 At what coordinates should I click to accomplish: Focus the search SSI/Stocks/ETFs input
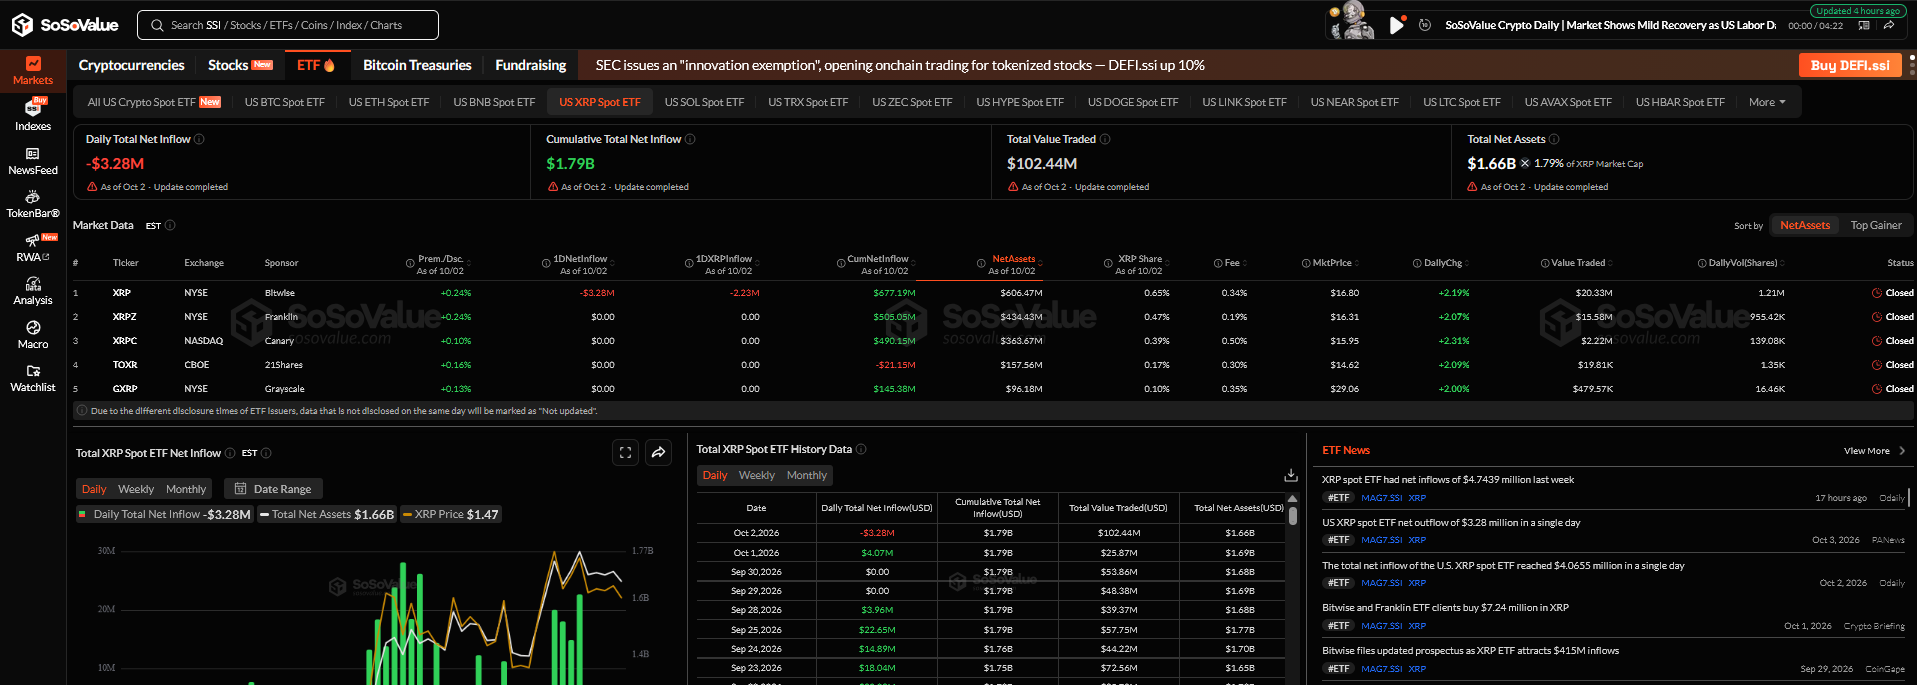click(x=288, y=25)
